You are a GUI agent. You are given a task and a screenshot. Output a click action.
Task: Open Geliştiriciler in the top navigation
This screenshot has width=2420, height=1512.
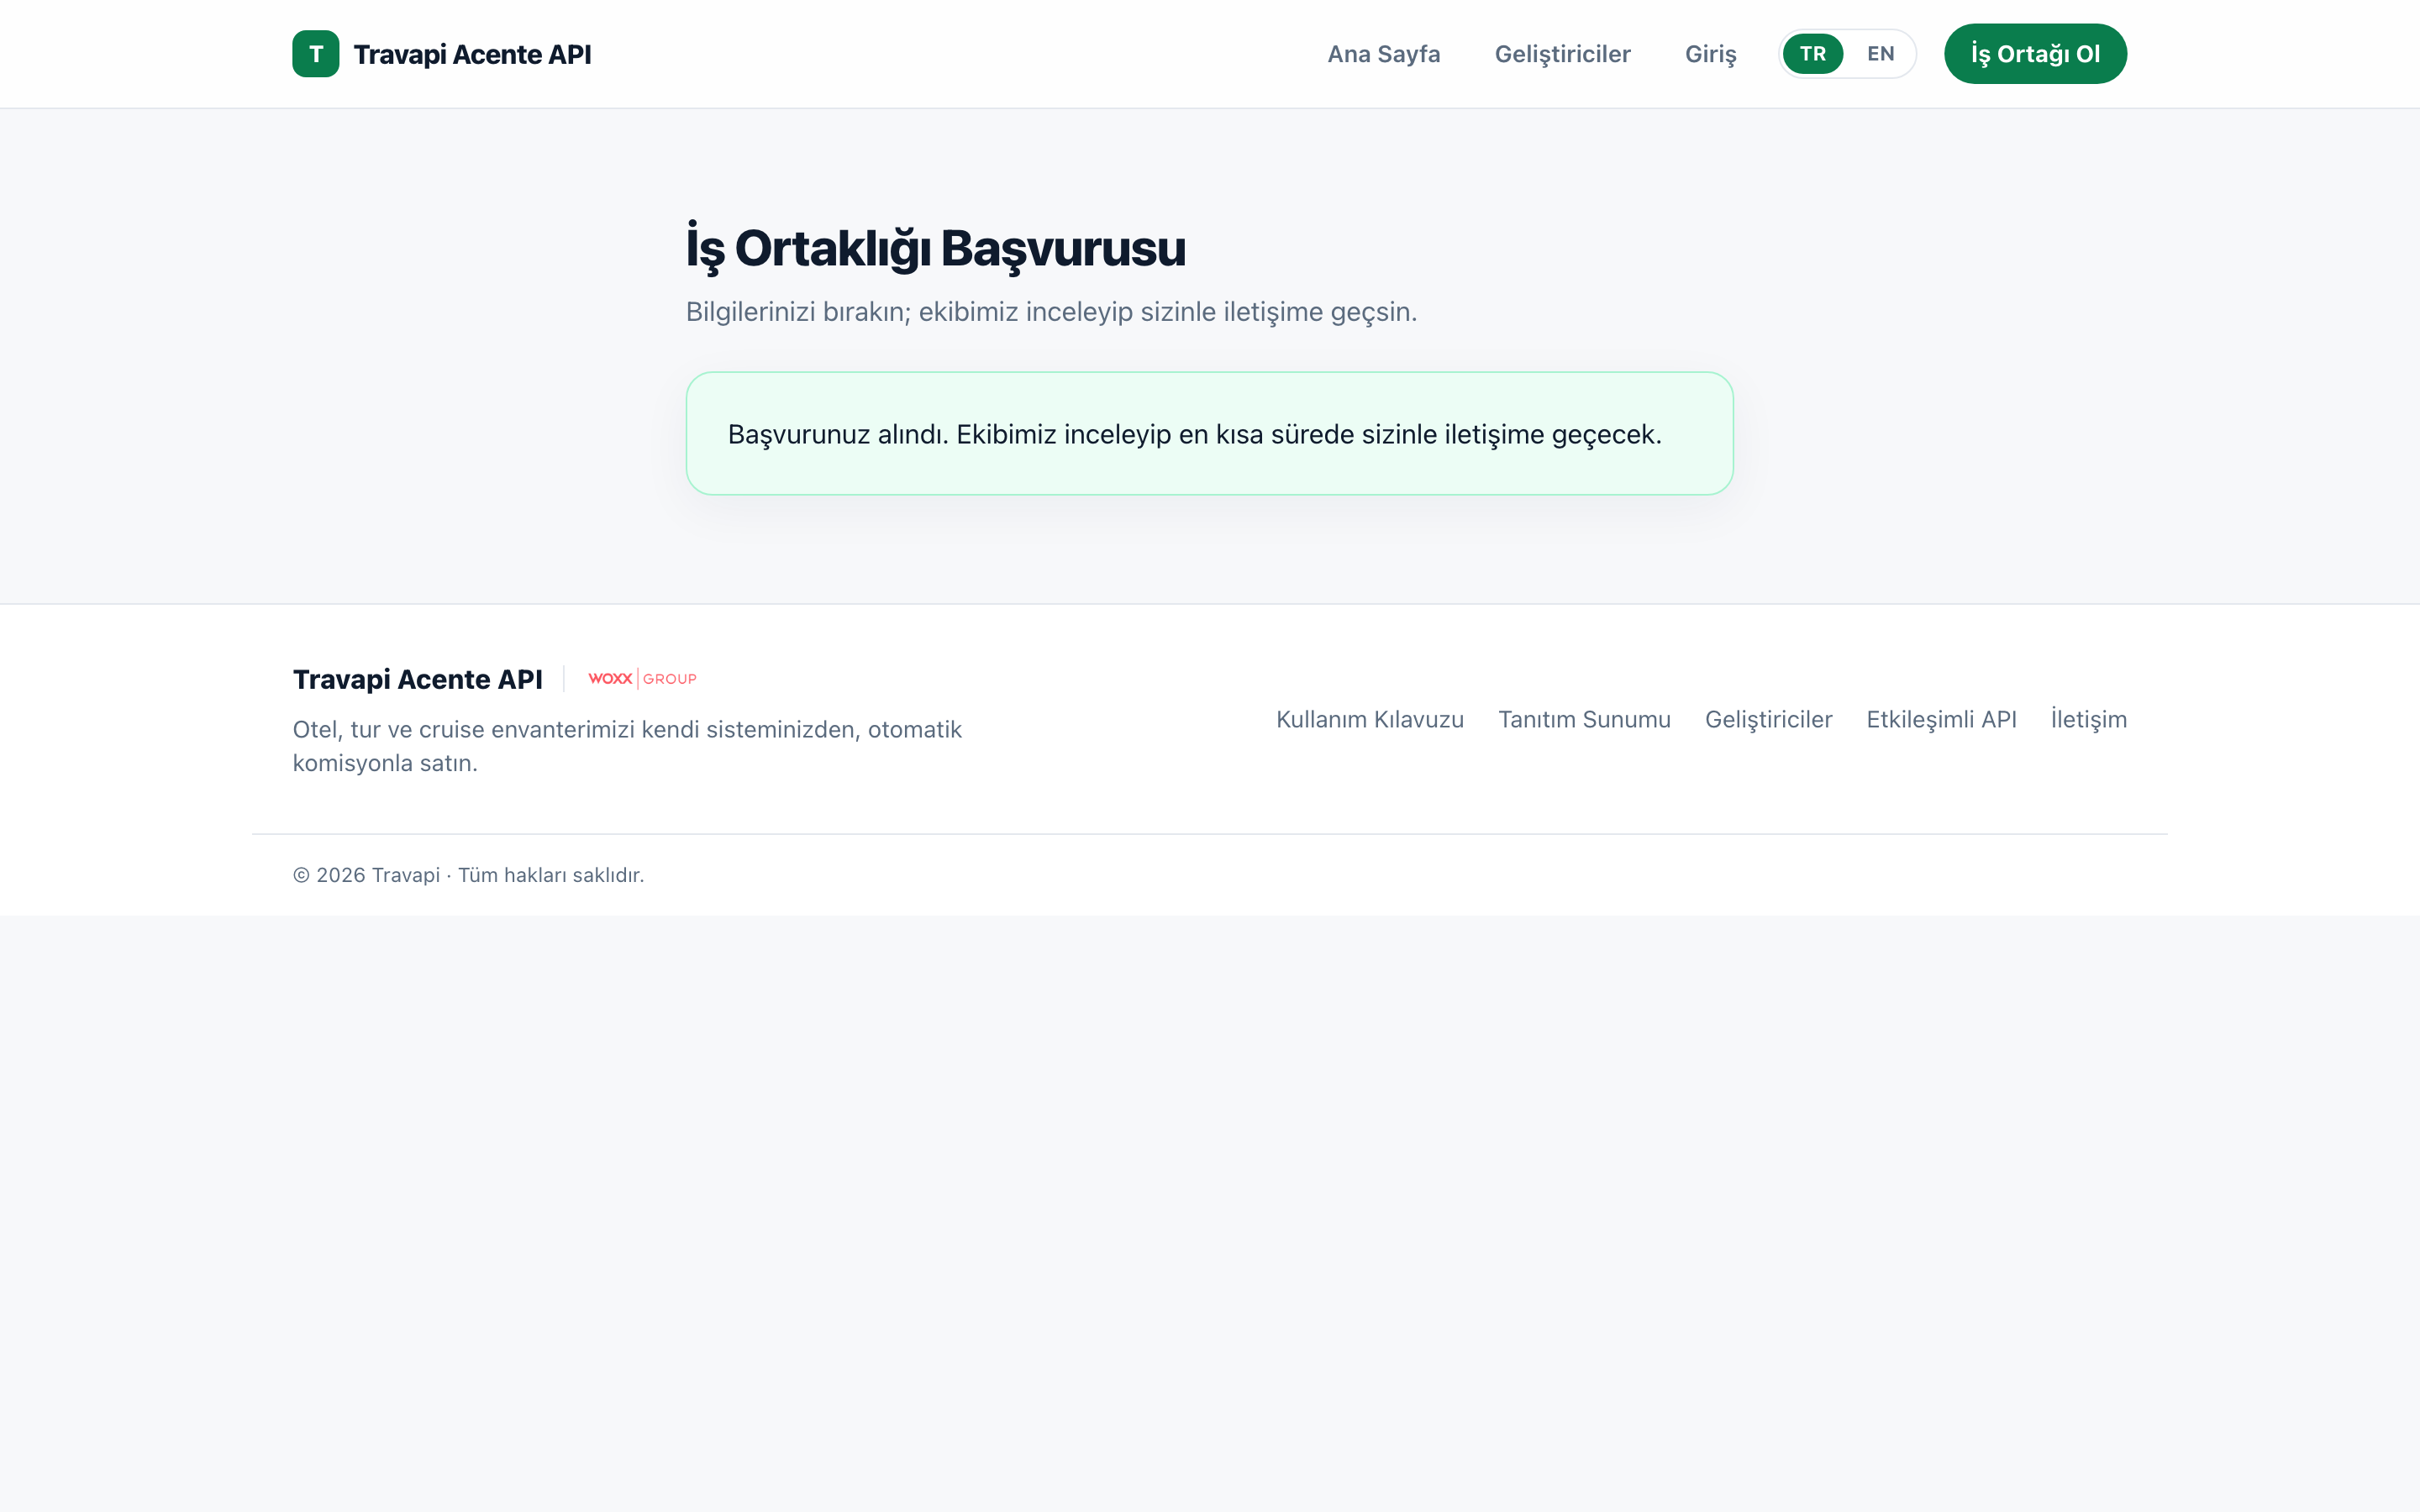pyautogui.click(x=1562, y=54)
